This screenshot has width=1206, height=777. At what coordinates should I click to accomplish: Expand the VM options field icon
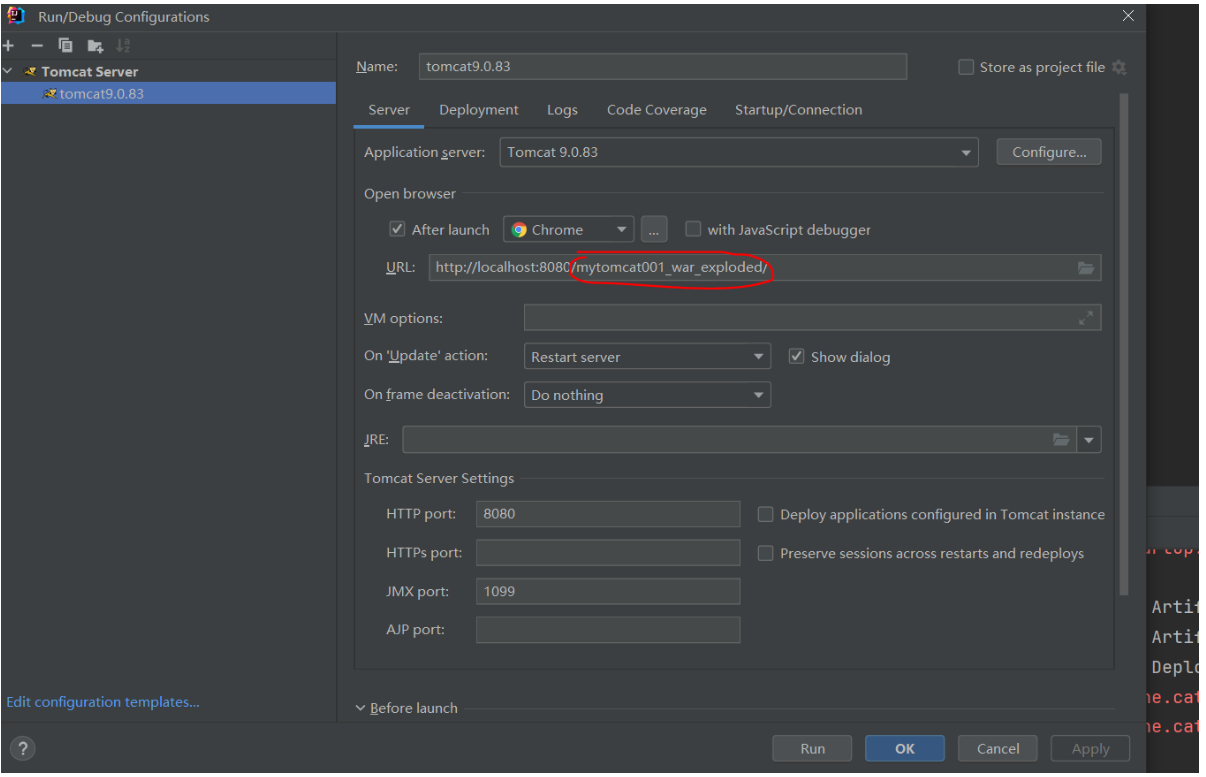(x=1086, y=318)
